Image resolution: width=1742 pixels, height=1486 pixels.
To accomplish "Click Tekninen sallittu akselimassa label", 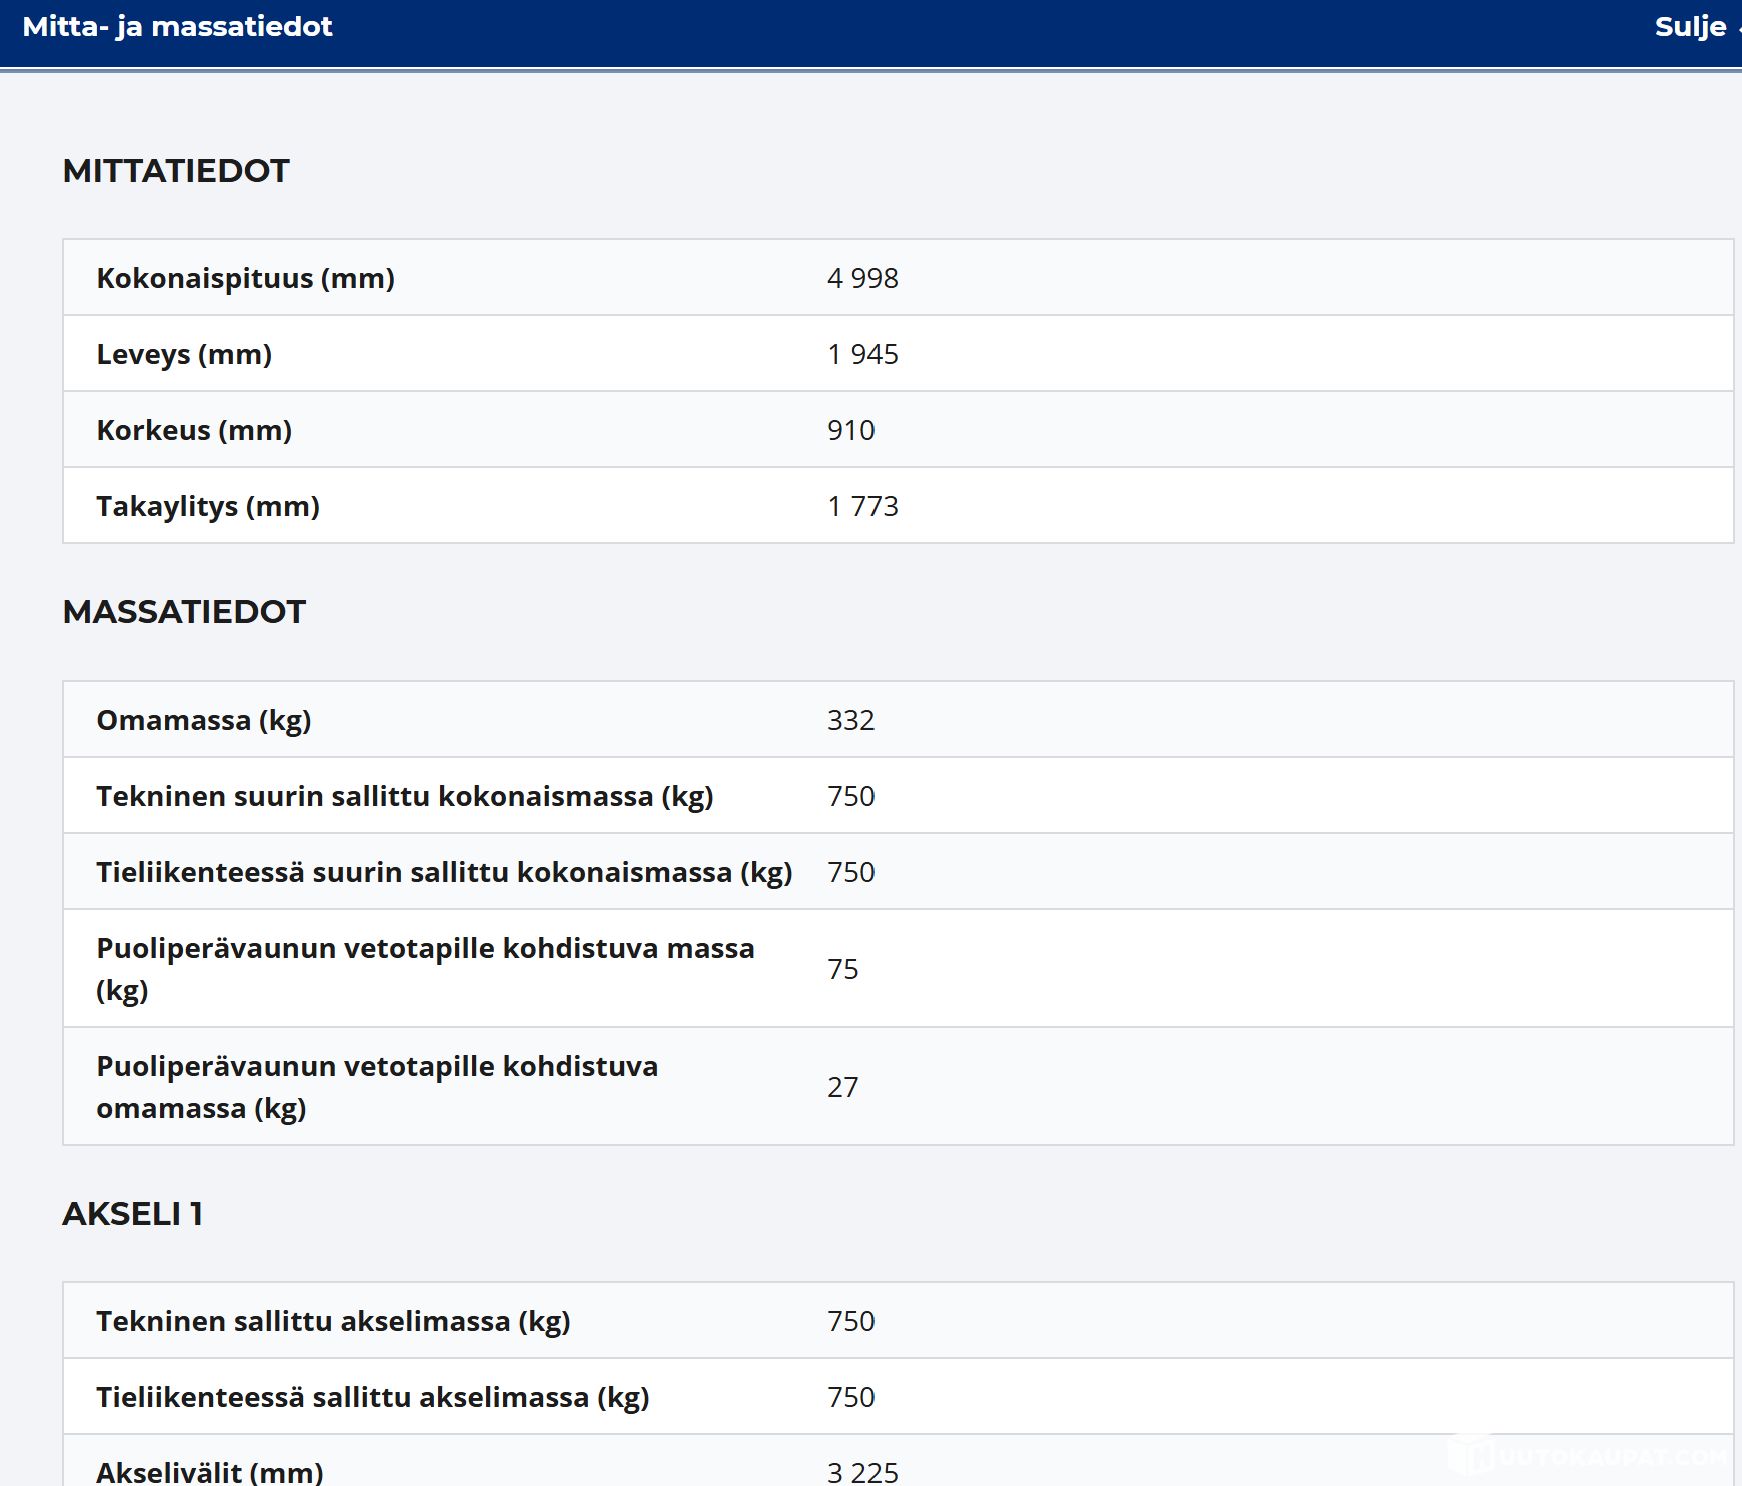I will point(333,1321).
